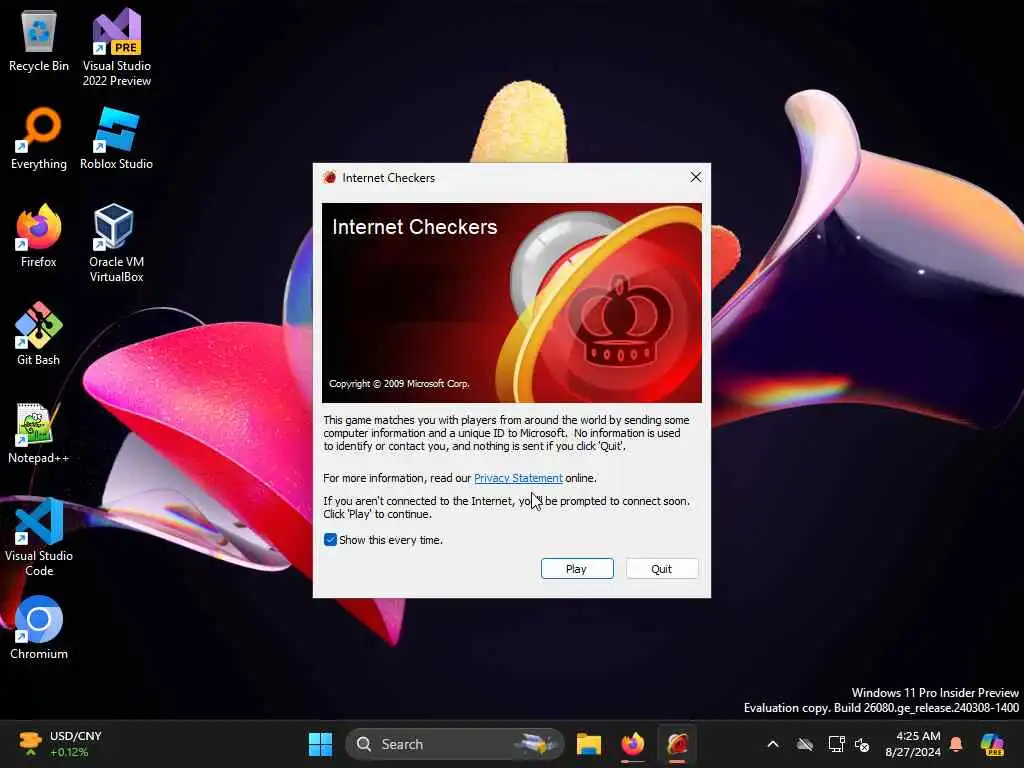Select Visual Studio 2022 Preview desktop icon
Image resolution: width=1024 pixels, height=768 pixels.
coord(116,47)
